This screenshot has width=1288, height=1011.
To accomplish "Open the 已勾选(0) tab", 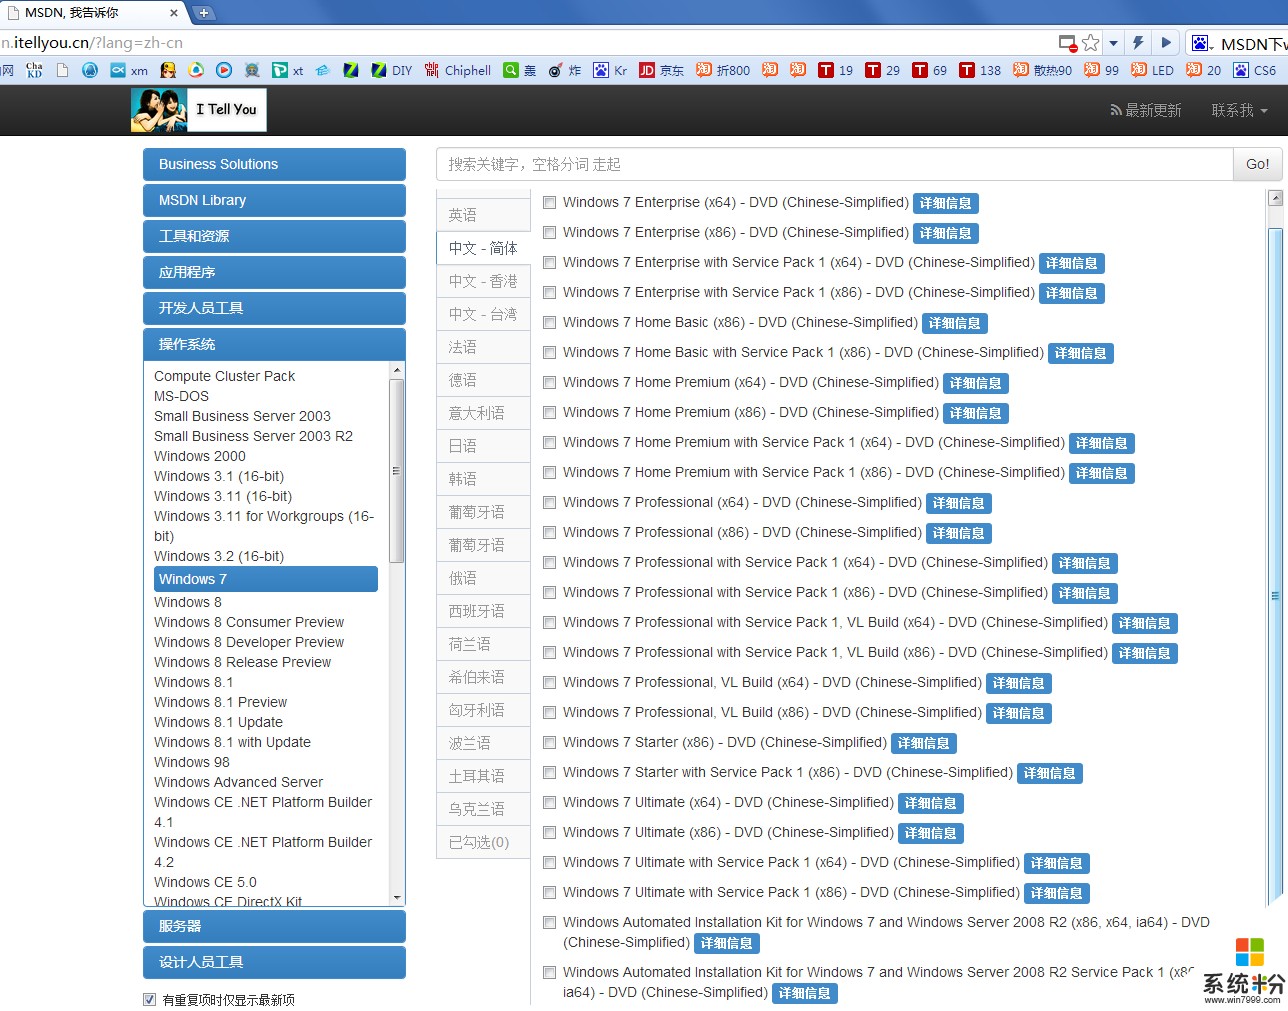I will pos(483,842).
